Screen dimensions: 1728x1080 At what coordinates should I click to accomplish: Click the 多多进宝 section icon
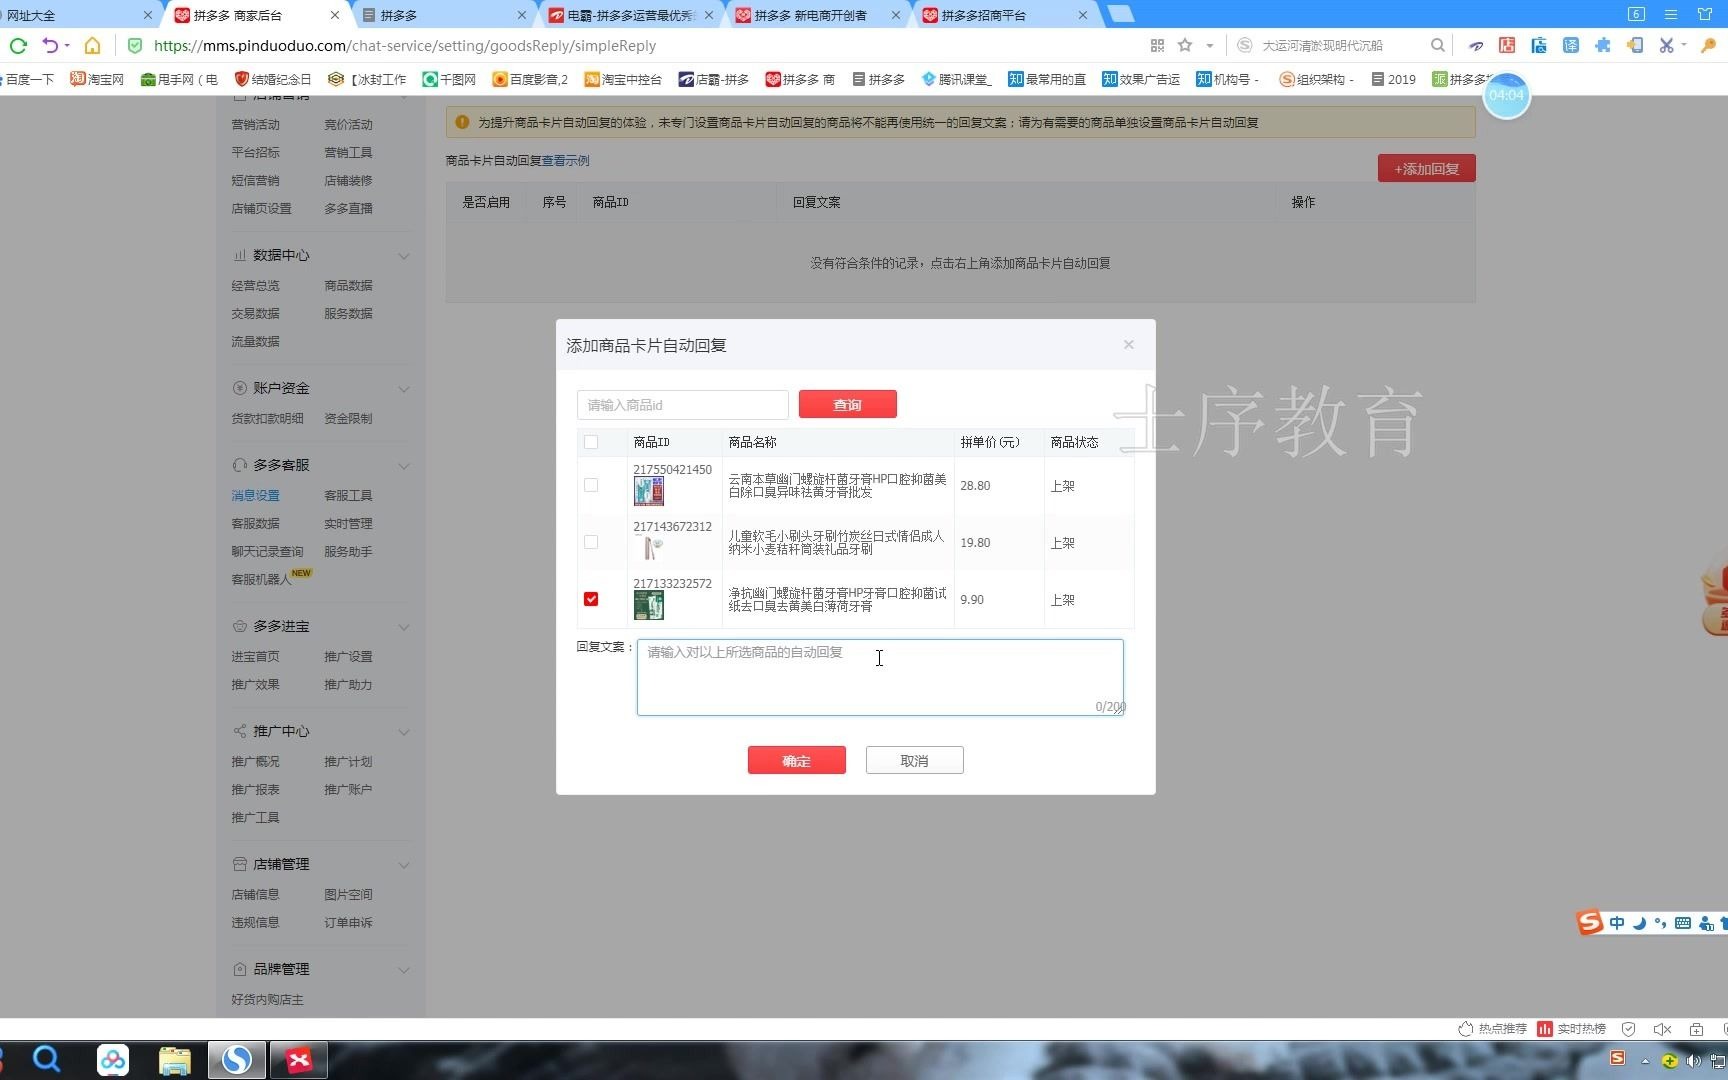[239, 626]
